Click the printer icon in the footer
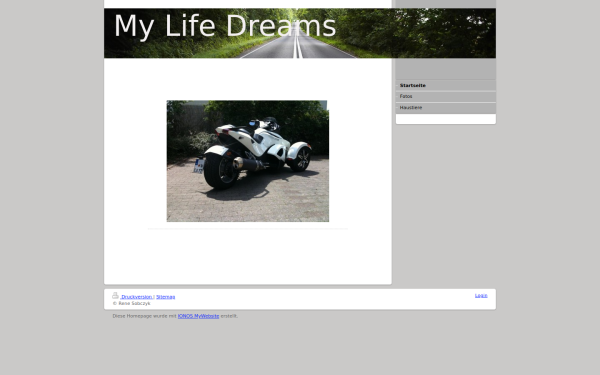 115,295
